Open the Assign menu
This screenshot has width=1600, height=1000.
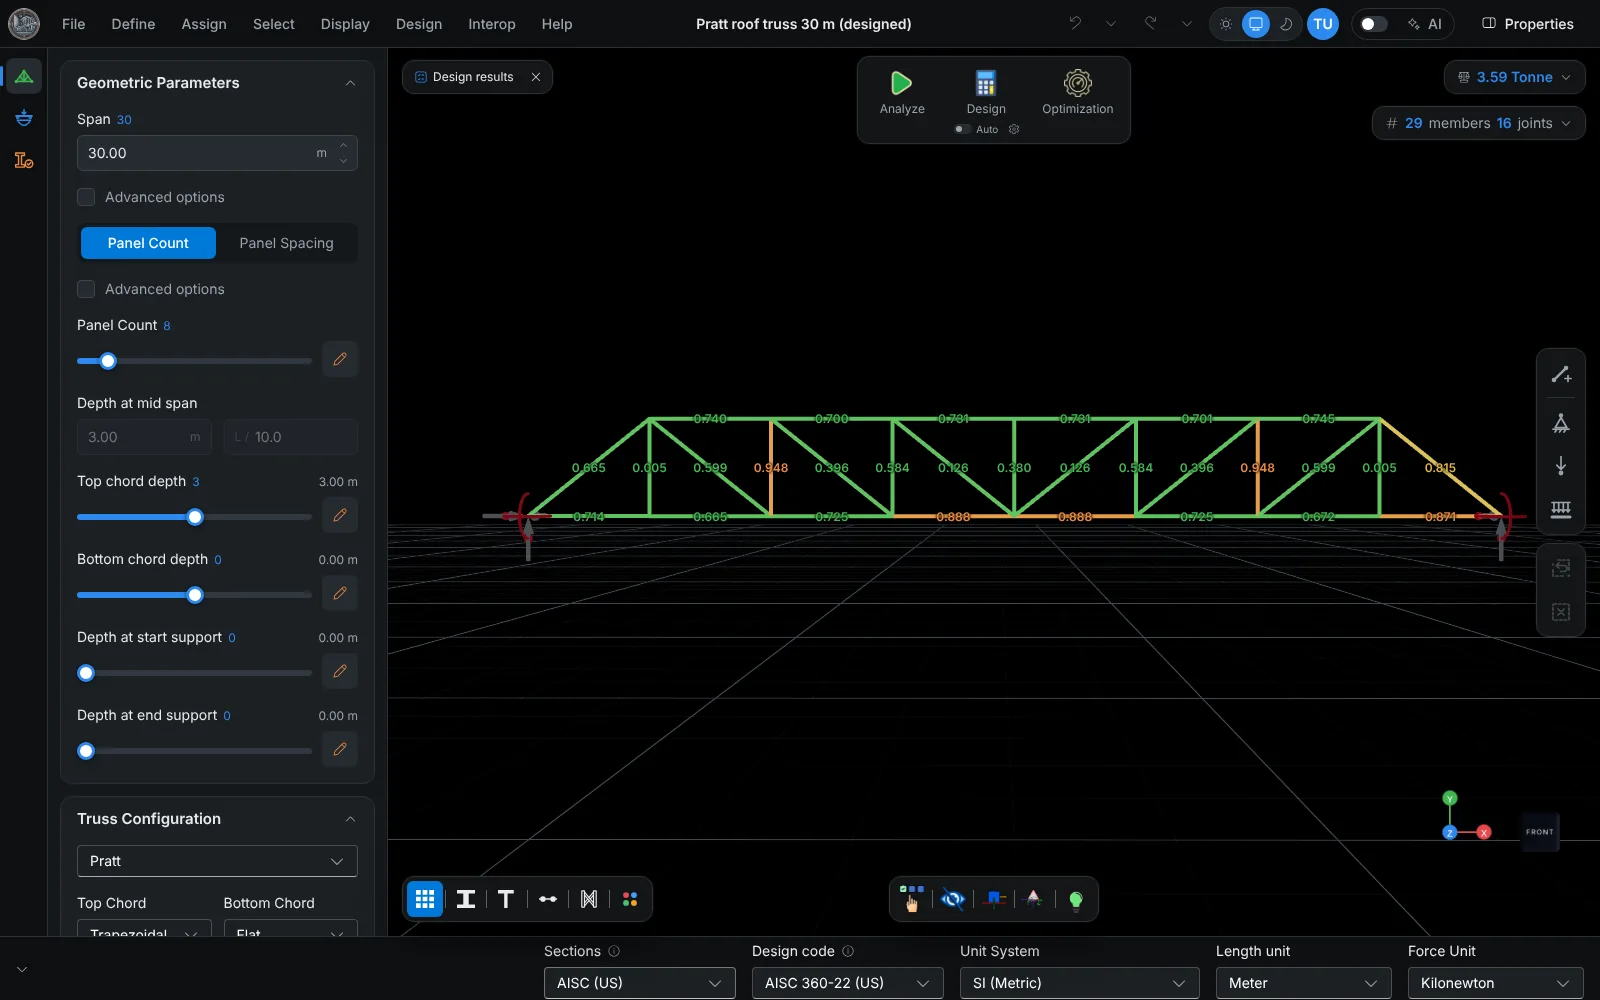(204, 24)
